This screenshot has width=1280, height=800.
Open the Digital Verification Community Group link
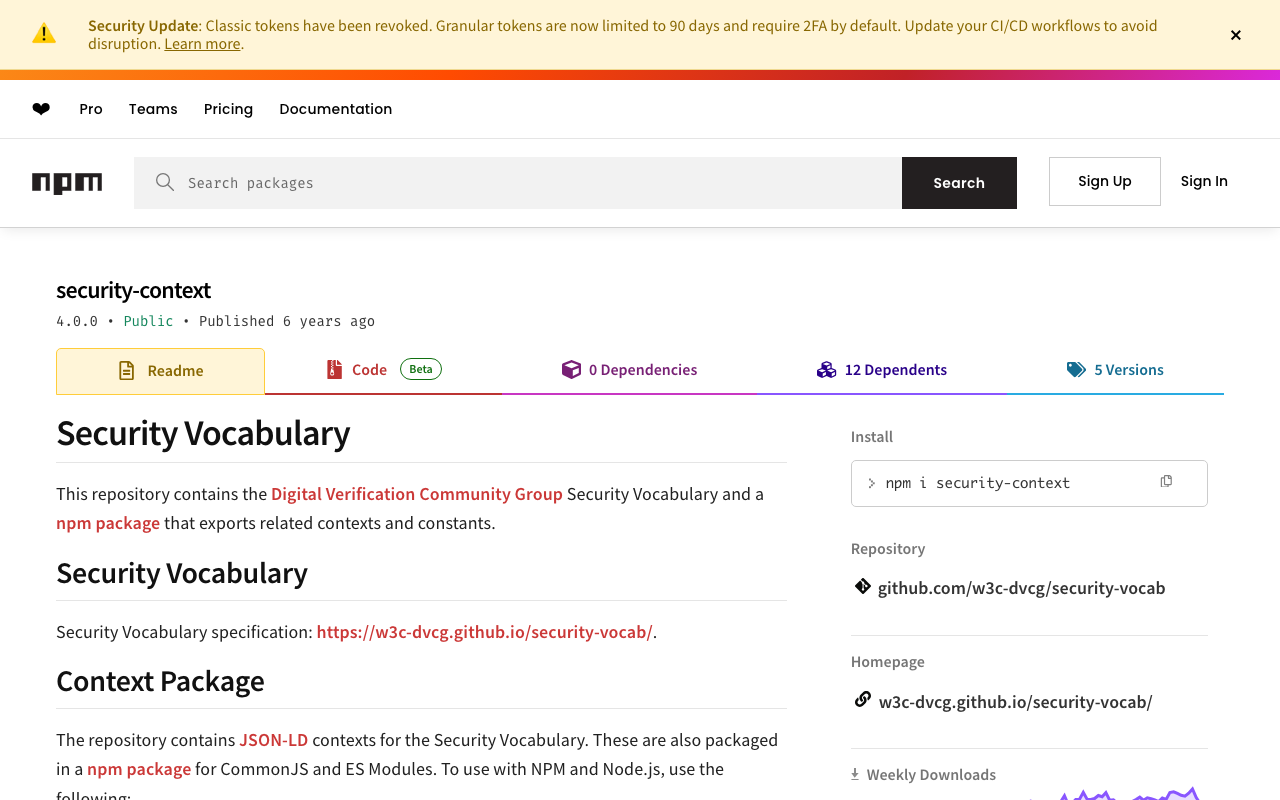416,494
